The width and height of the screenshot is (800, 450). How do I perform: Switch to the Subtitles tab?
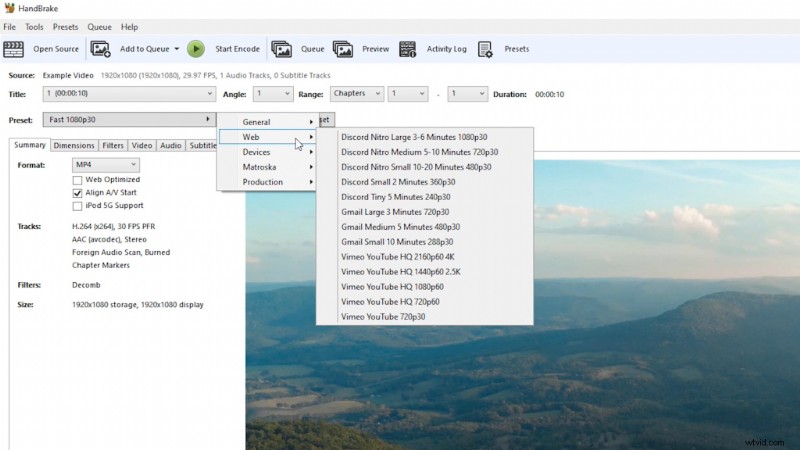point(202,145)
